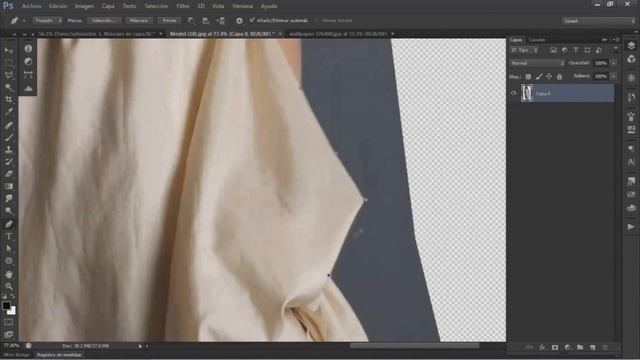640x360 pixels.
Task: Click the path arrangement icon
Action: coord(221,20)
